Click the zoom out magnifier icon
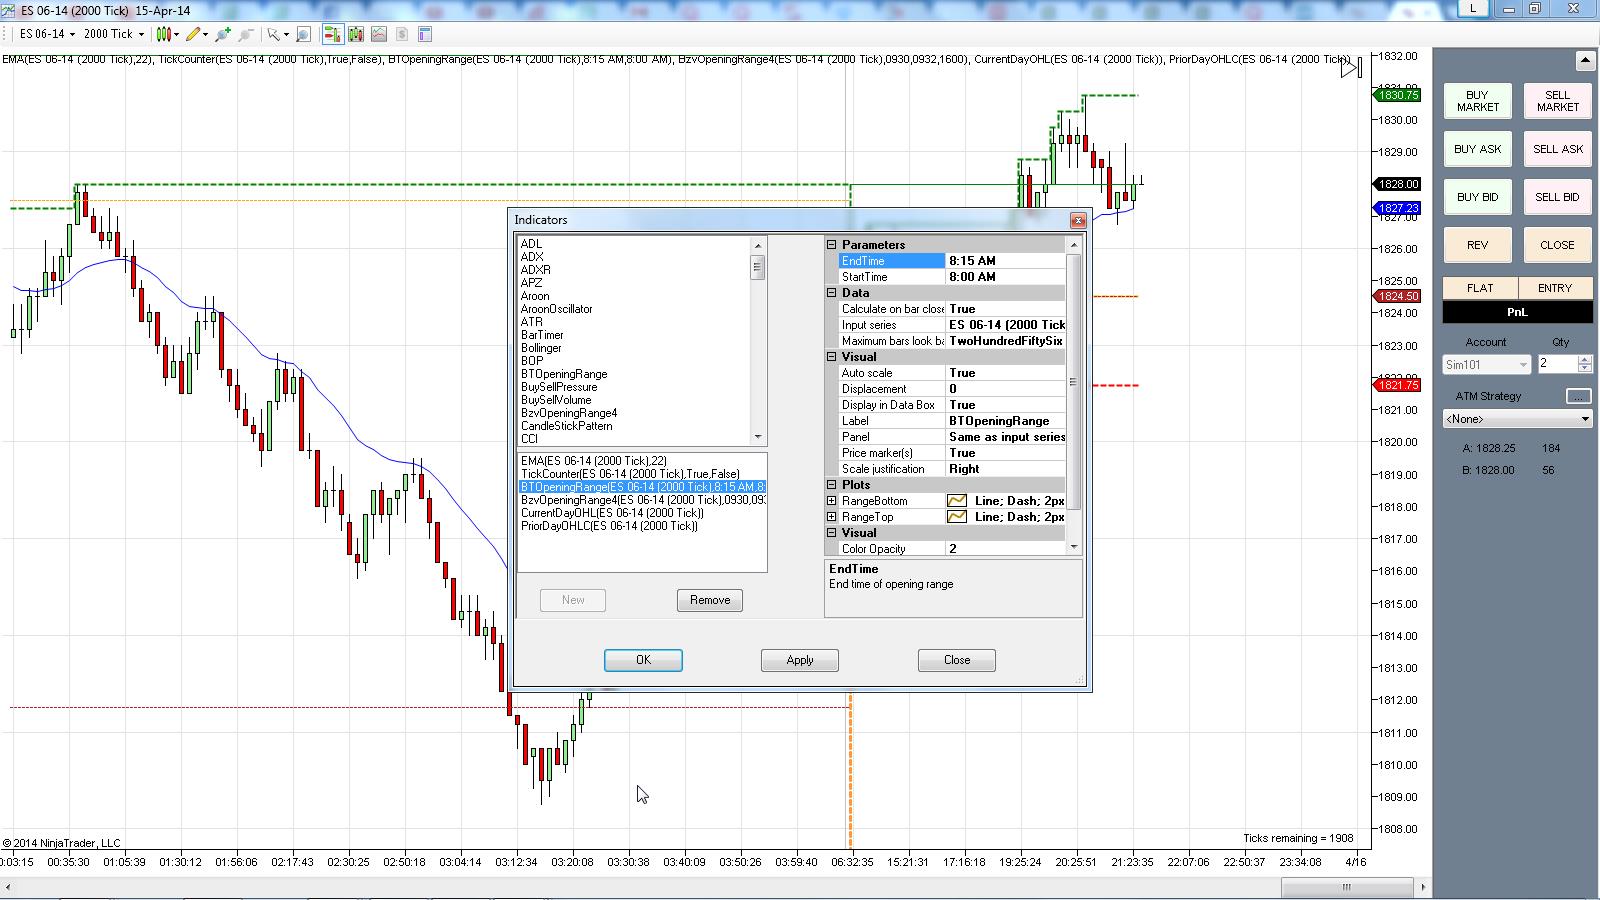 point(245,34)
